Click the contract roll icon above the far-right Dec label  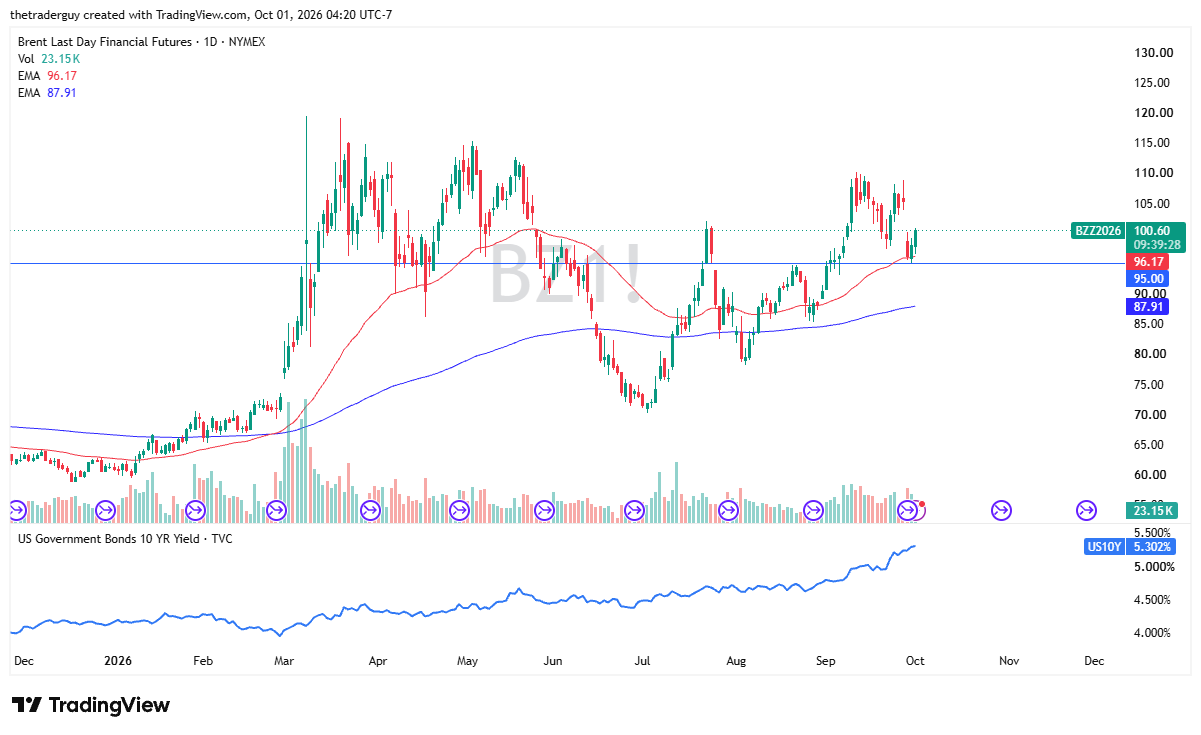1086,510
